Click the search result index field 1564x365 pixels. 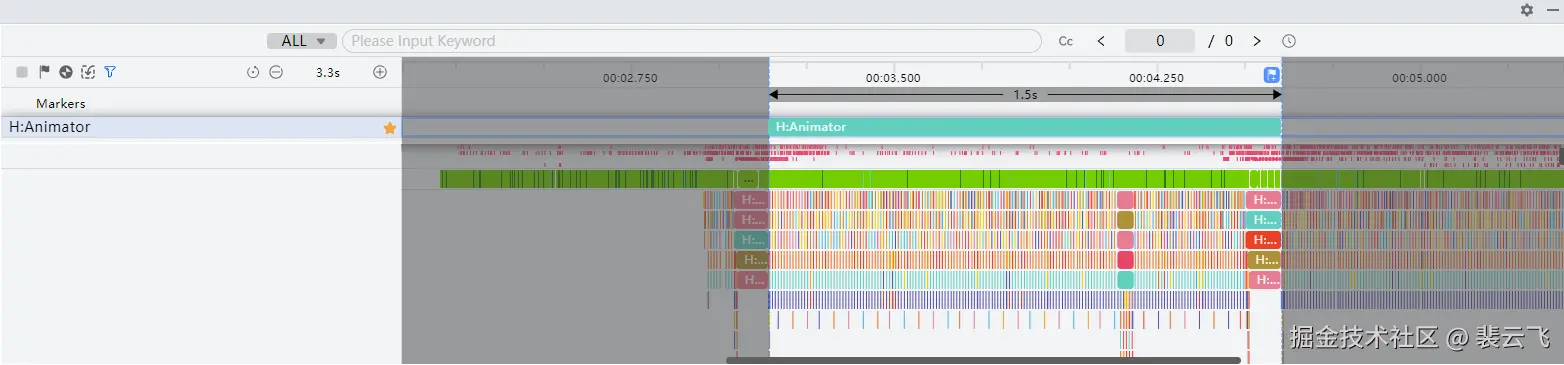(x=1160, y=41)
